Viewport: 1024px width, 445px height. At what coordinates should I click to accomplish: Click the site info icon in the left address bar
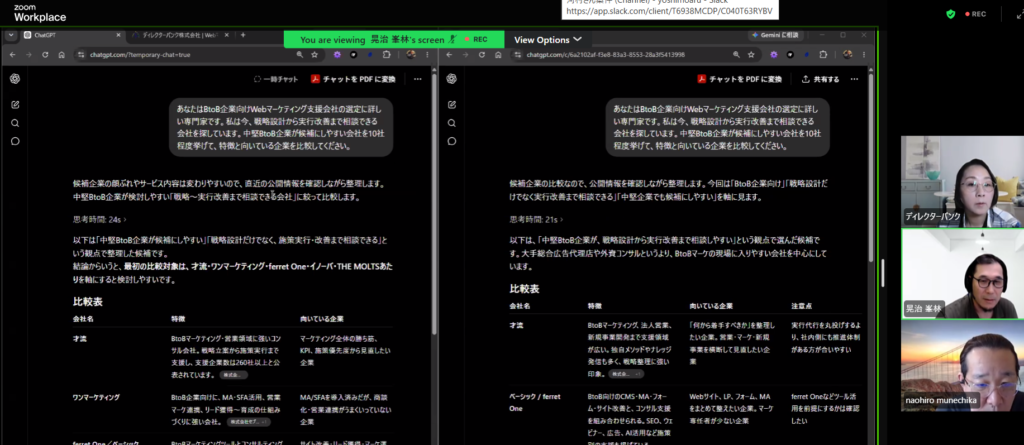[81, 55]
